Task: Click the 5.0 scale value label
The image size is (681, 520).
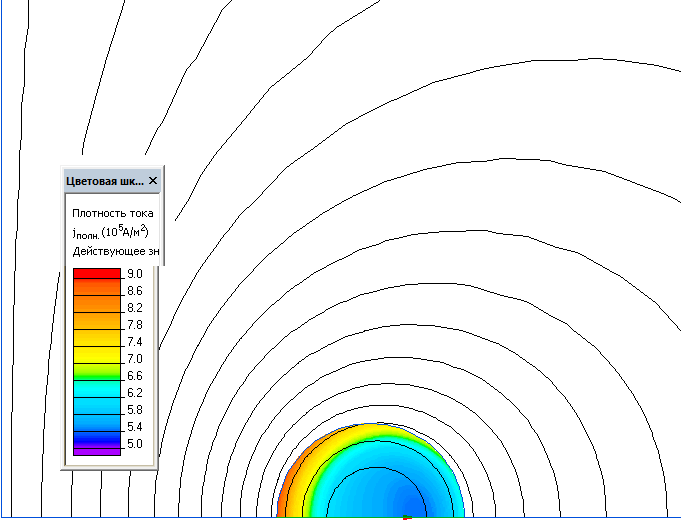Action: (x=134, y=444)
